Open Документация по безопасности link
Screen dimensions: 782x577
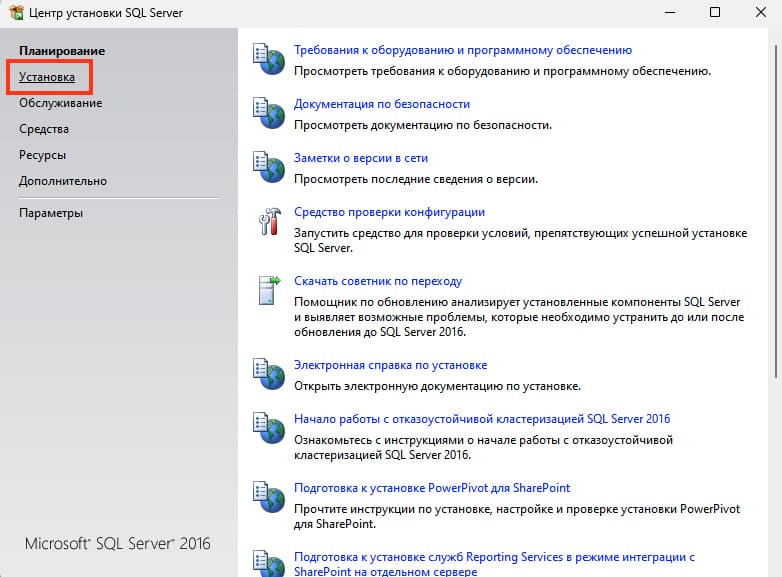(382, 104)
